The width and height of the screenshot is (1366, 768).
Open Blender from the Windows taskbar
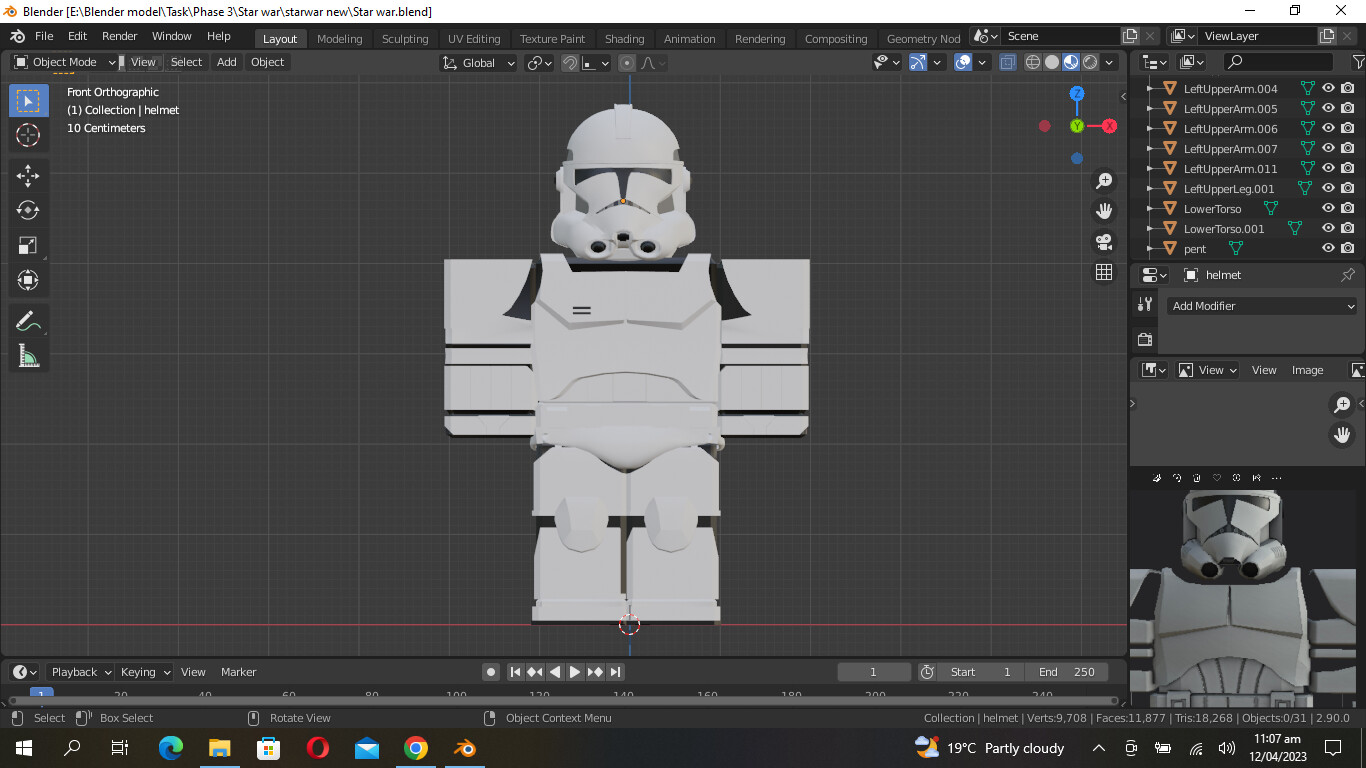(x=464, y=748)
